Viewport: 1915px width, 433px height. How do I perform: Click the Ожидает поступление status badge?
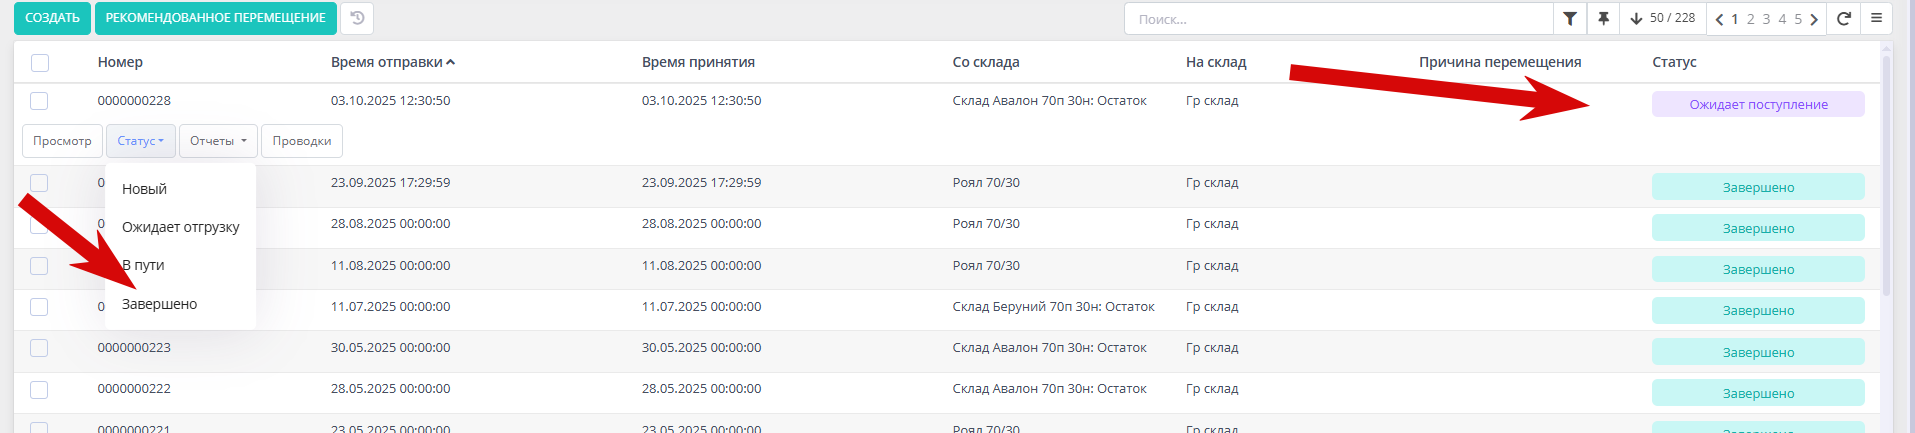click(1757, 104)
